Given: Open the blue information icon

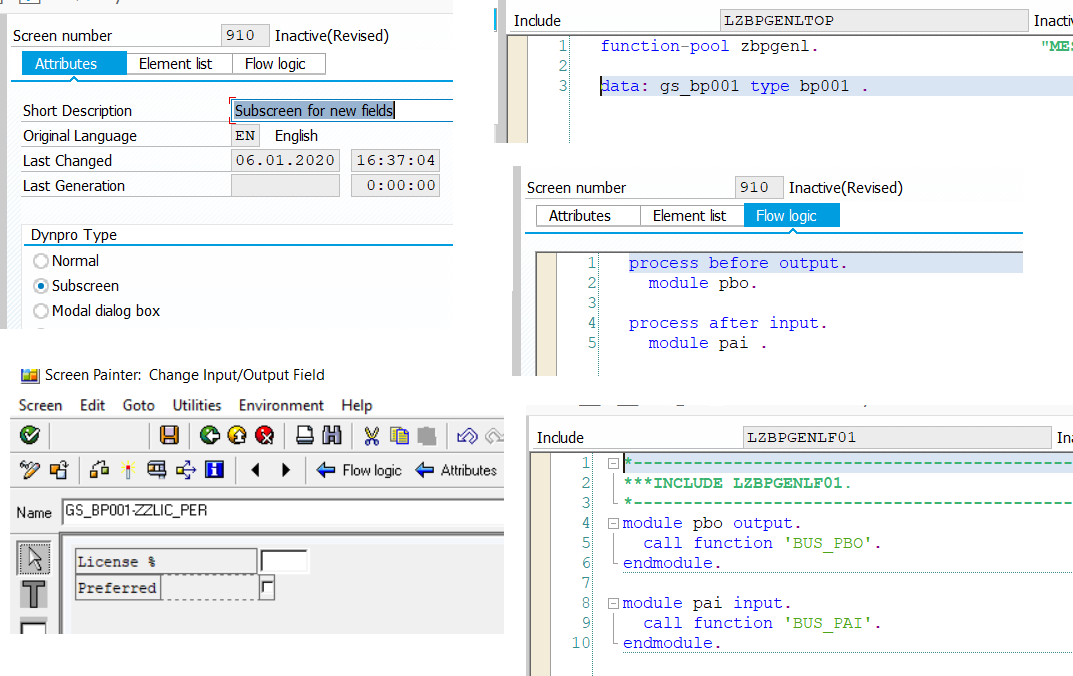Looking at the screenshot, I should [214, 469].
